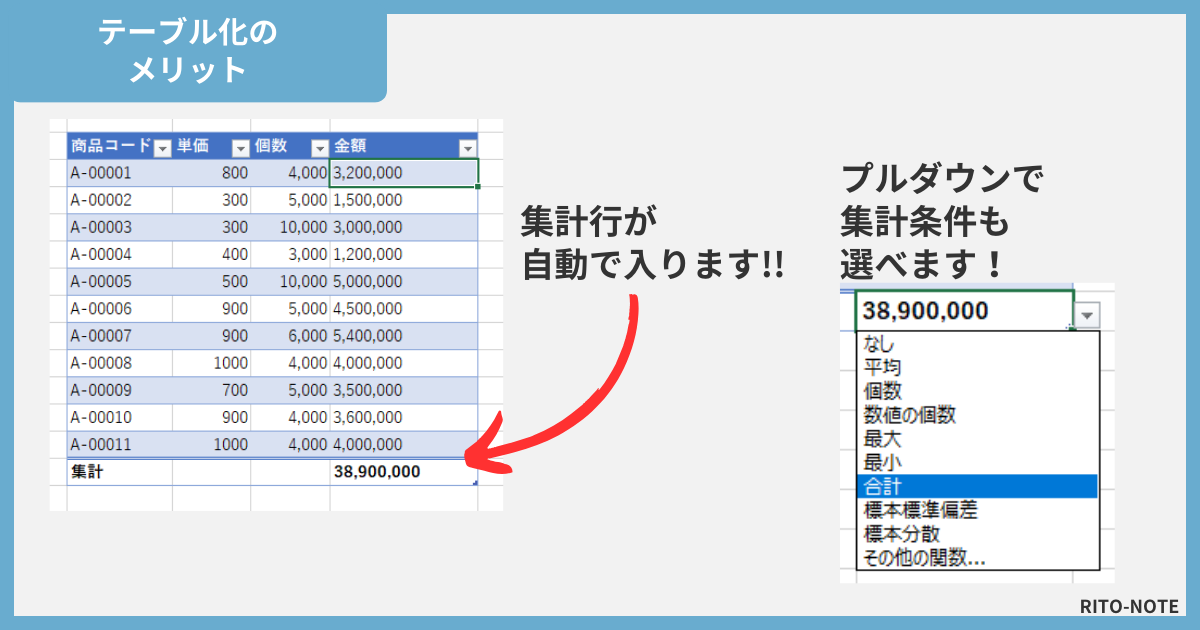Click dropdown arrow beside 38,900,000 total cell
Viewport: 1200px width, 630px height.
(1087, 315)
